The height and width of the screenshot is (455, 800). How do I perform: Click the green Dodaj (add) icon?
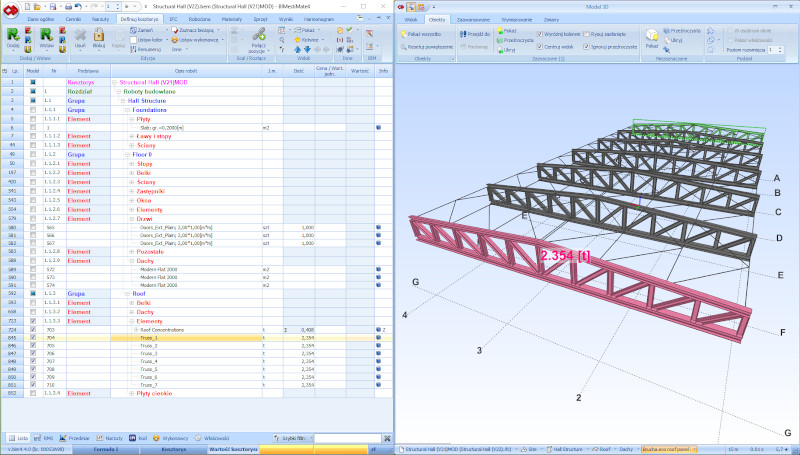point(14,35)
